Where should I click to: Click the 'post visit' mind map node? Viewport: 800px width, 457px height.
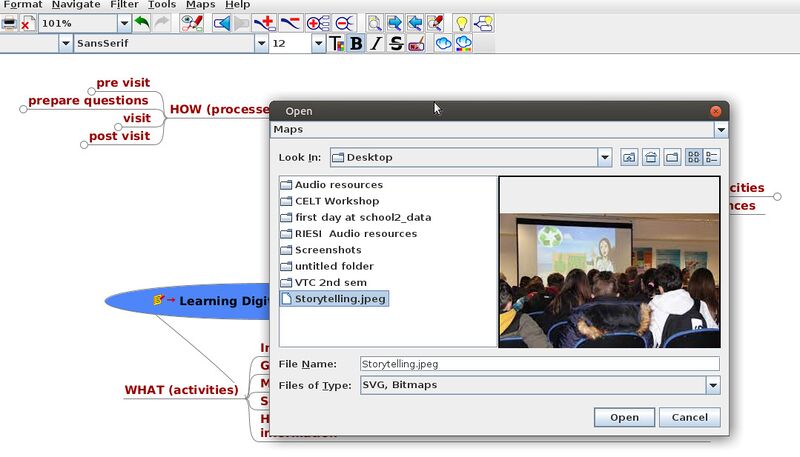119,136
